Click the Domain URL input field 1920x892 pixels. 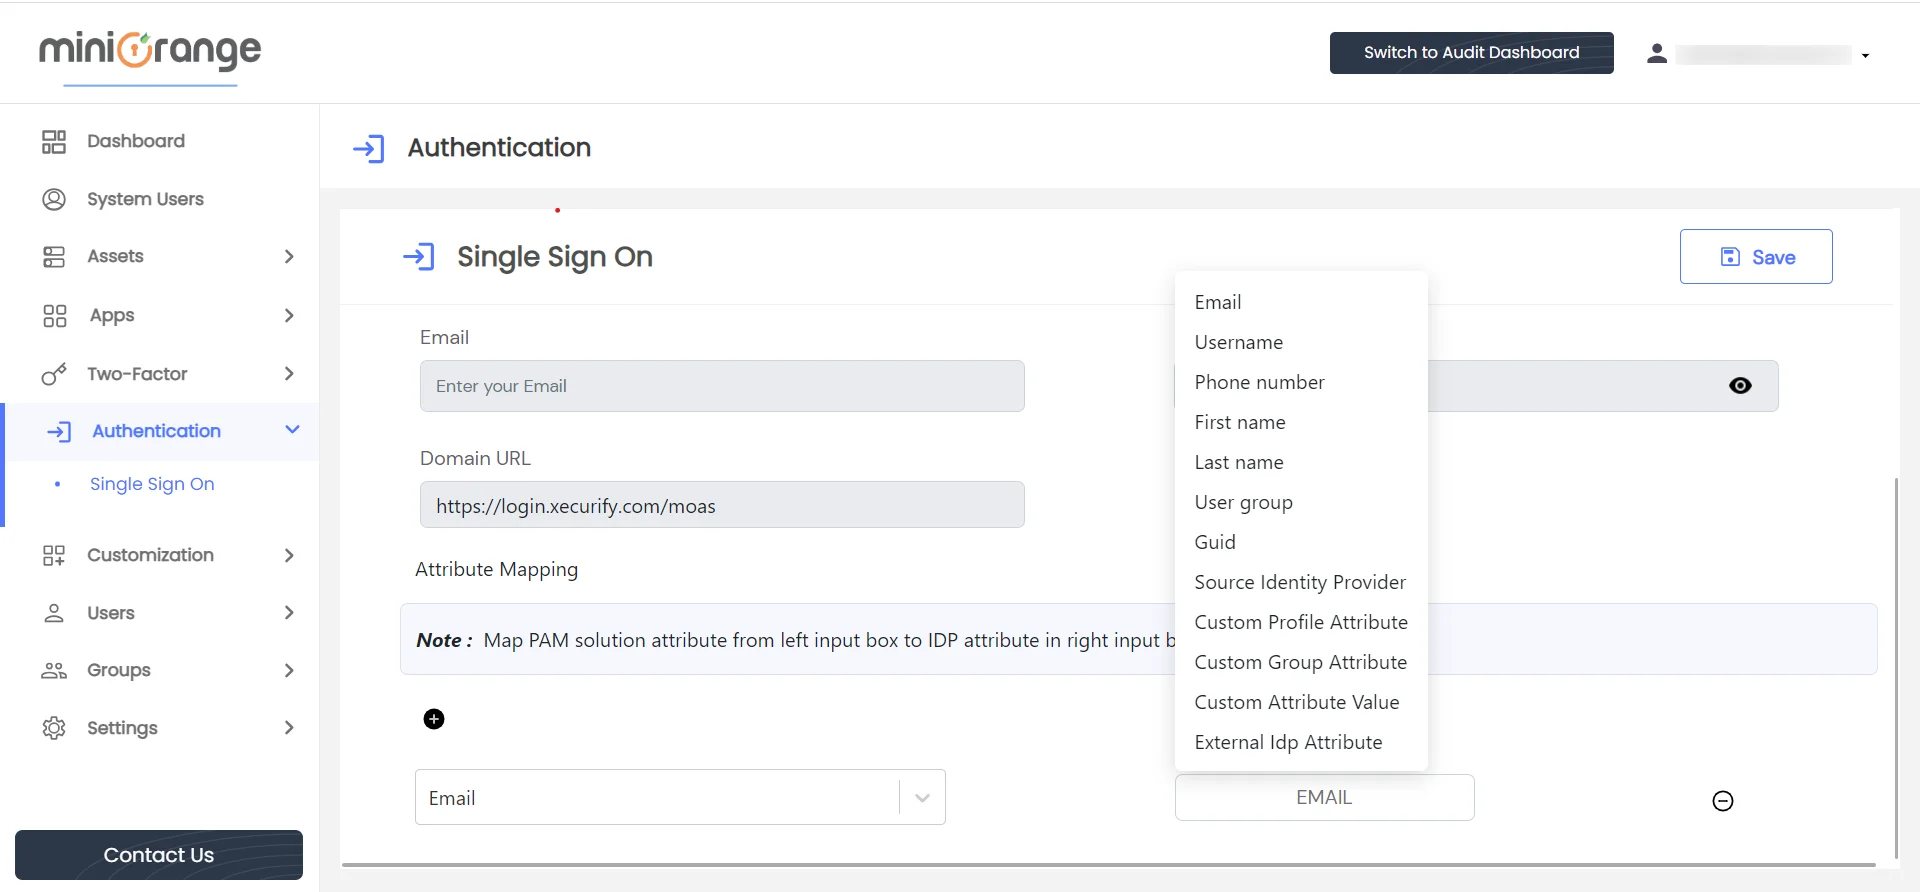click(x=722, y=505)
